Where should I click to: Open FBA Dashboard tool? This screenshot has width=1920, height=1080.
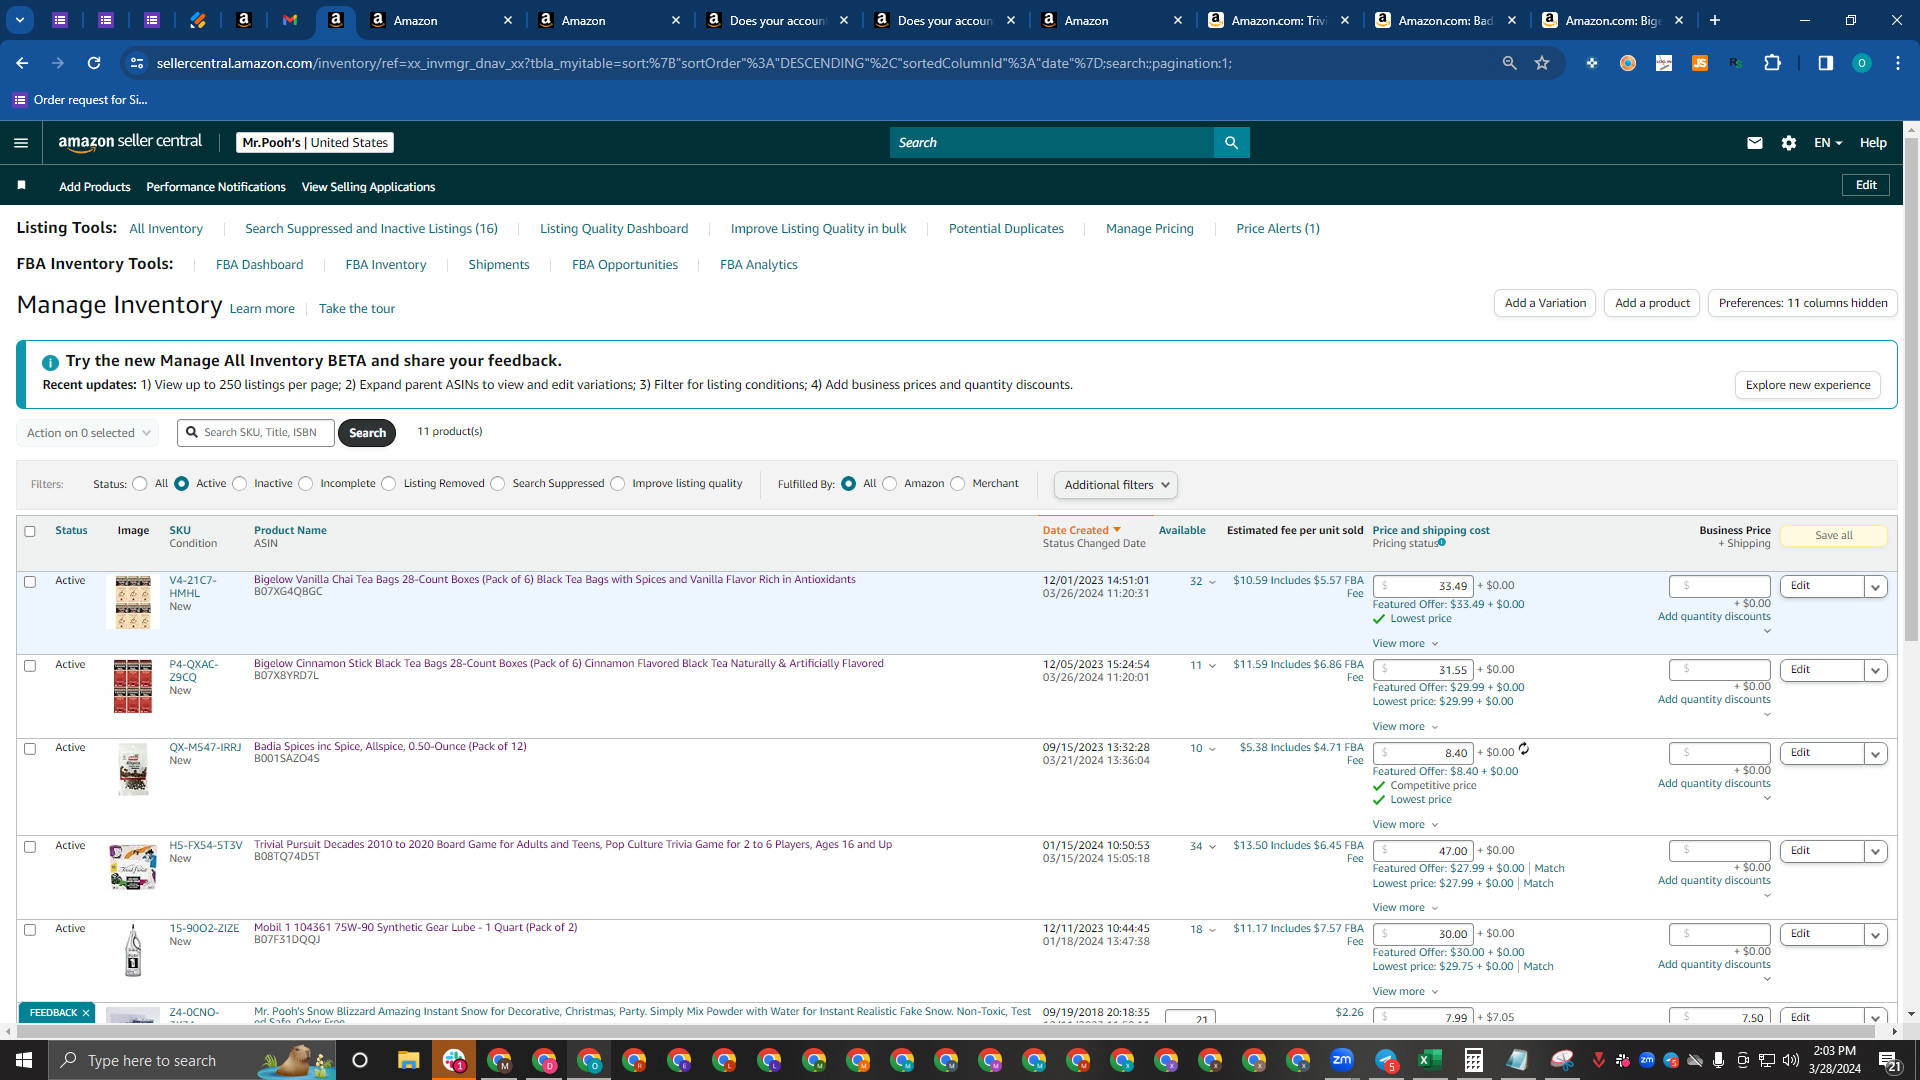click(259, 265)
